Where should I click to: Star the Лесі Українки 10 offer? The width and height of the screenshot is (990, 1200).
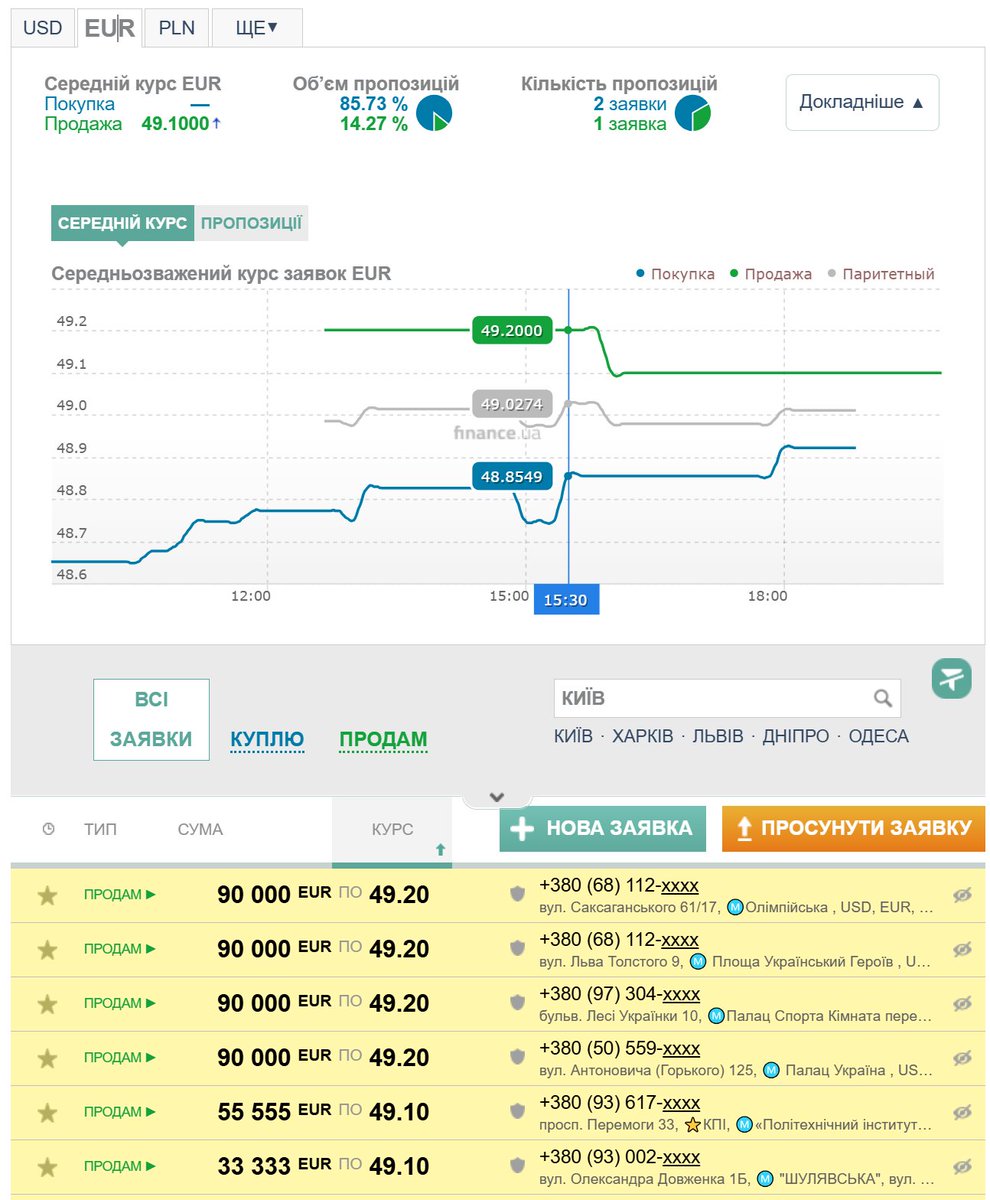[47, 1003]
